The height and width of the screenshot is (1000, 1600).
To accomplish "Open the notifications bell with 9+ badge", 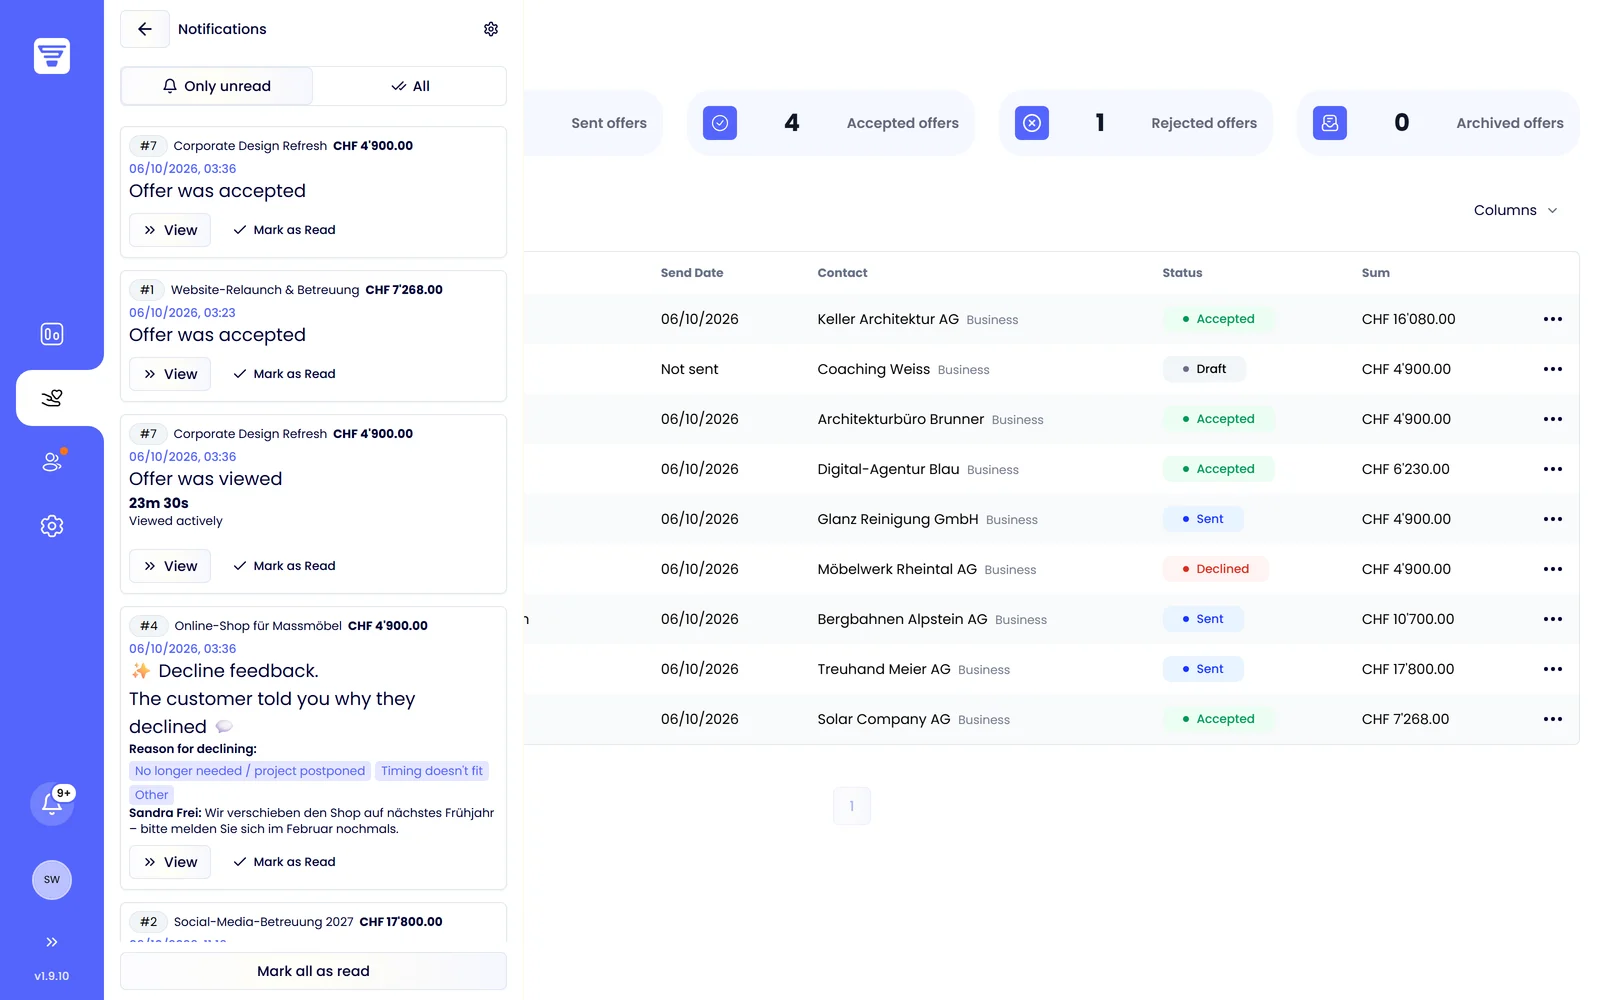I will (52, 803).
